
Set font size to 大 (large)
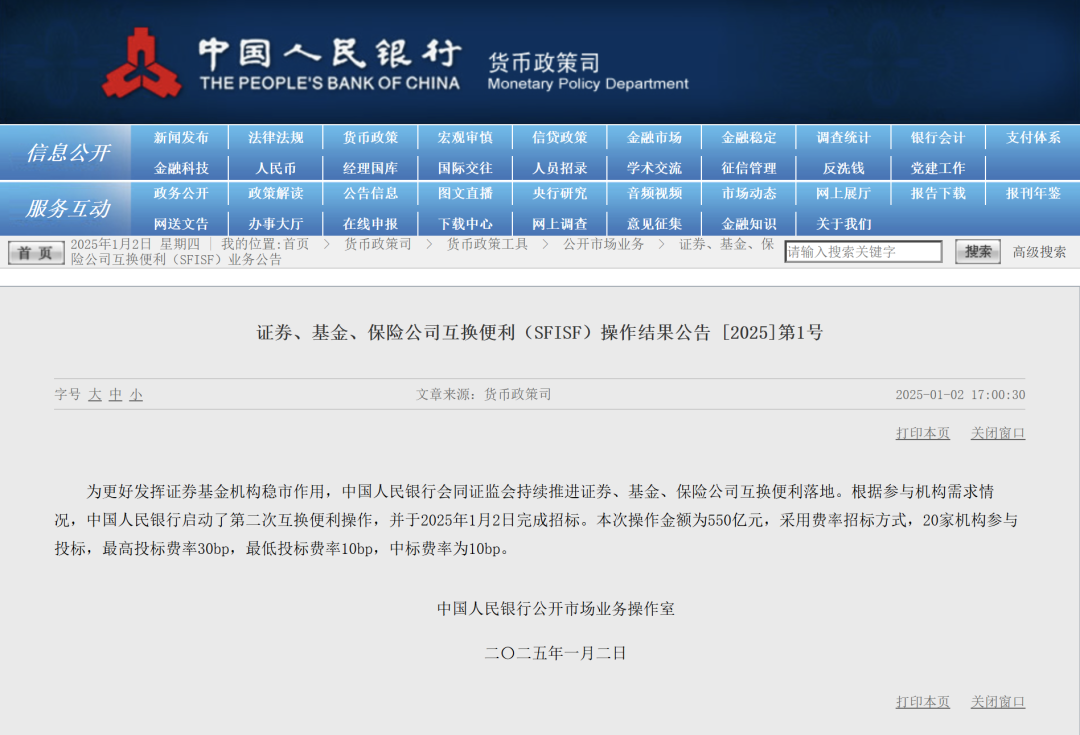pos(95,395)
